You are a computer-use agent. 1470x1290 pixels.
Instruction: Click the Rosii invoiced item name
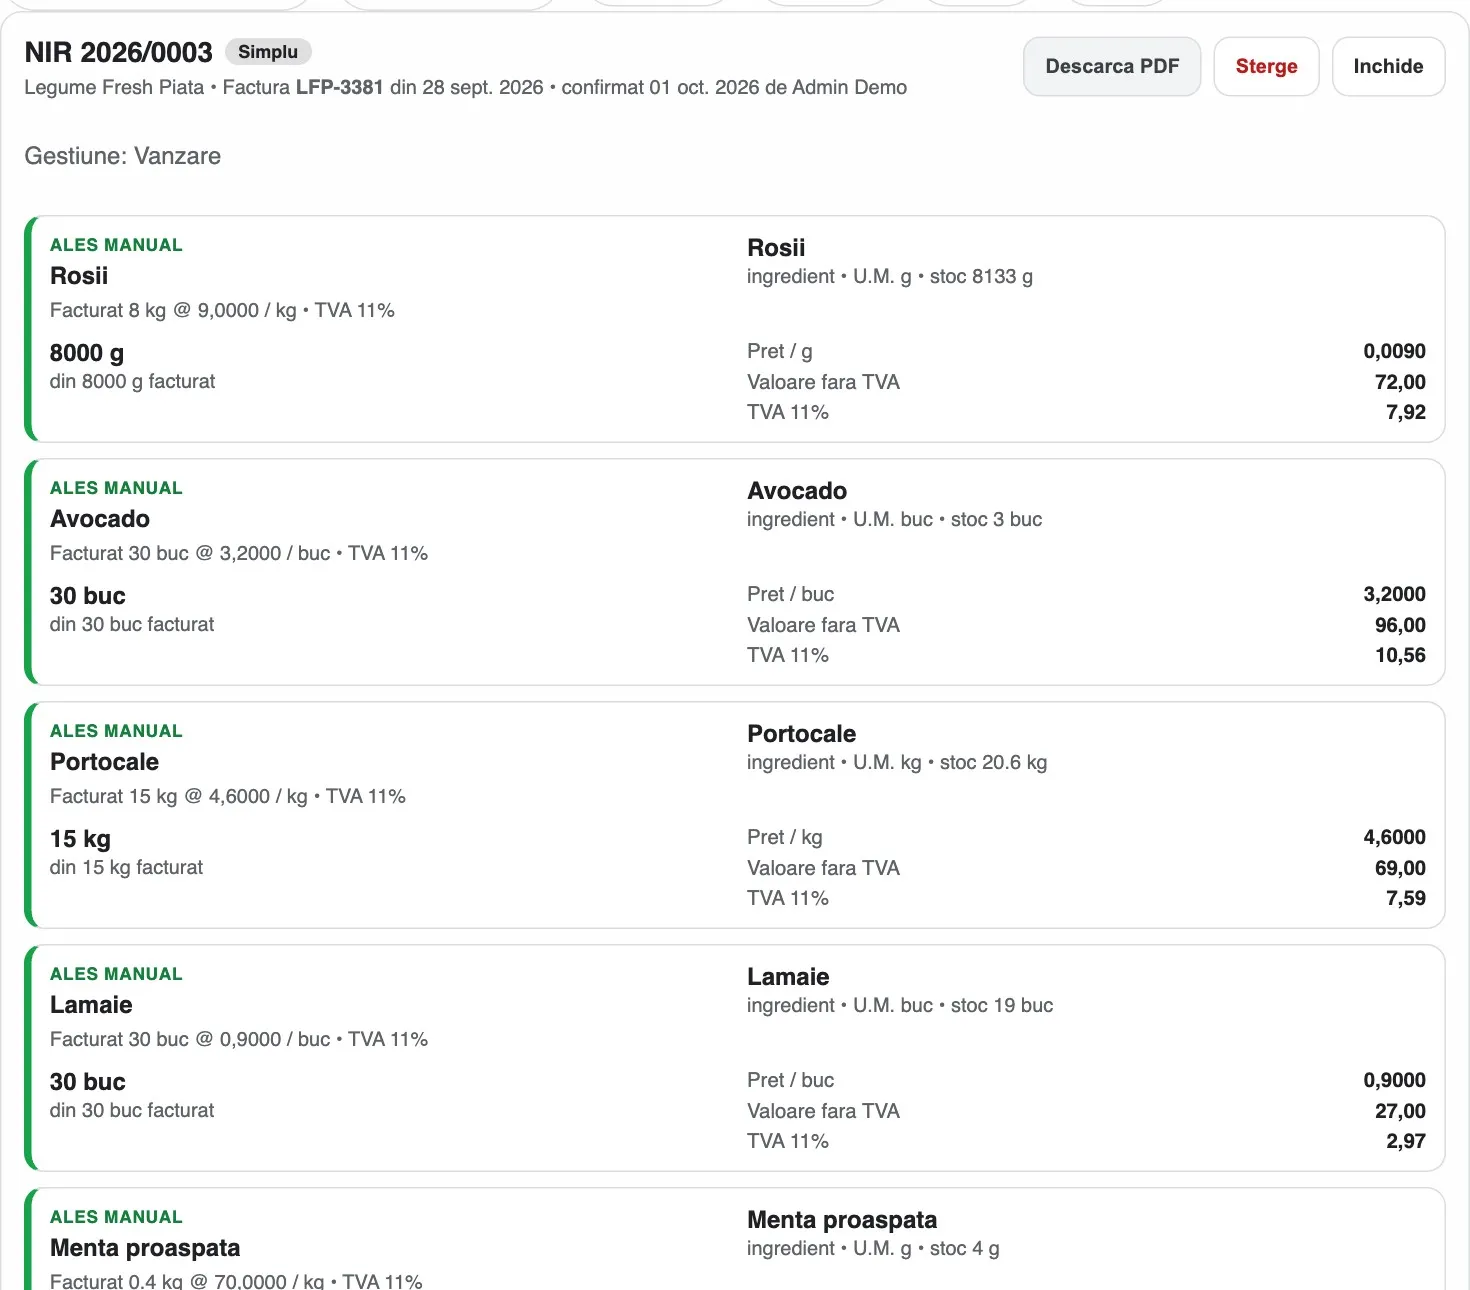[79, 276]
